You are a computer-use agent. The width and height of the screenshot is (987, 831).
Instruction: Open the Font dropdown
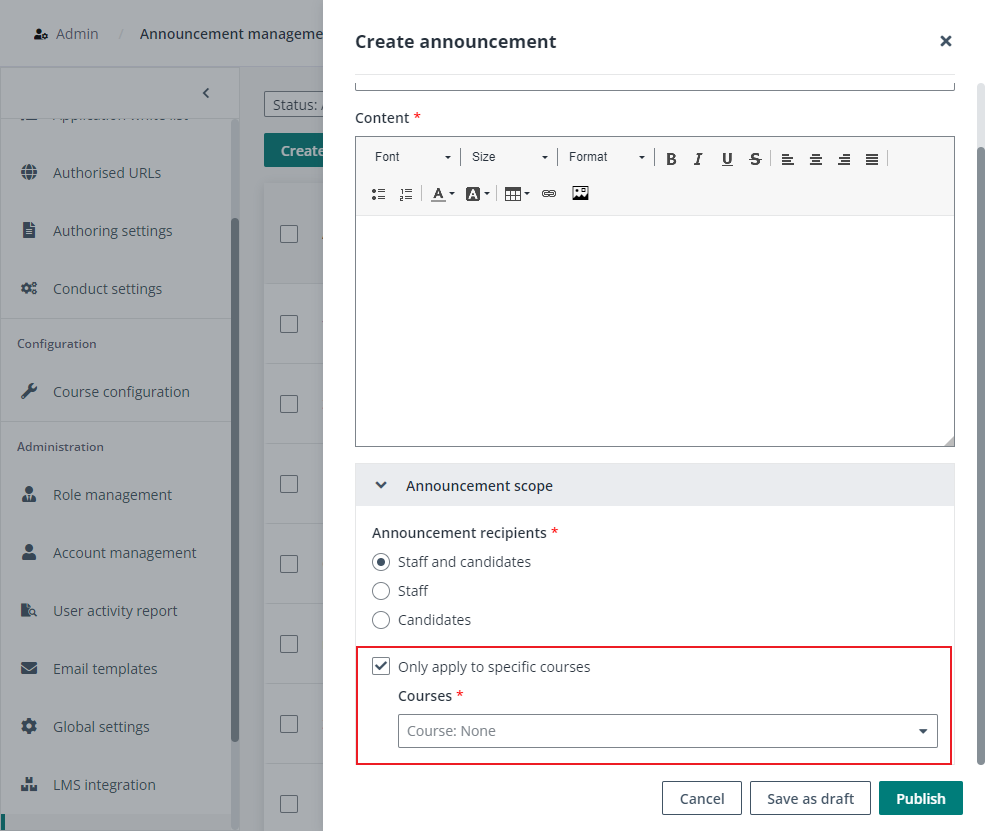pyautogui.click(x=412, y=157)
